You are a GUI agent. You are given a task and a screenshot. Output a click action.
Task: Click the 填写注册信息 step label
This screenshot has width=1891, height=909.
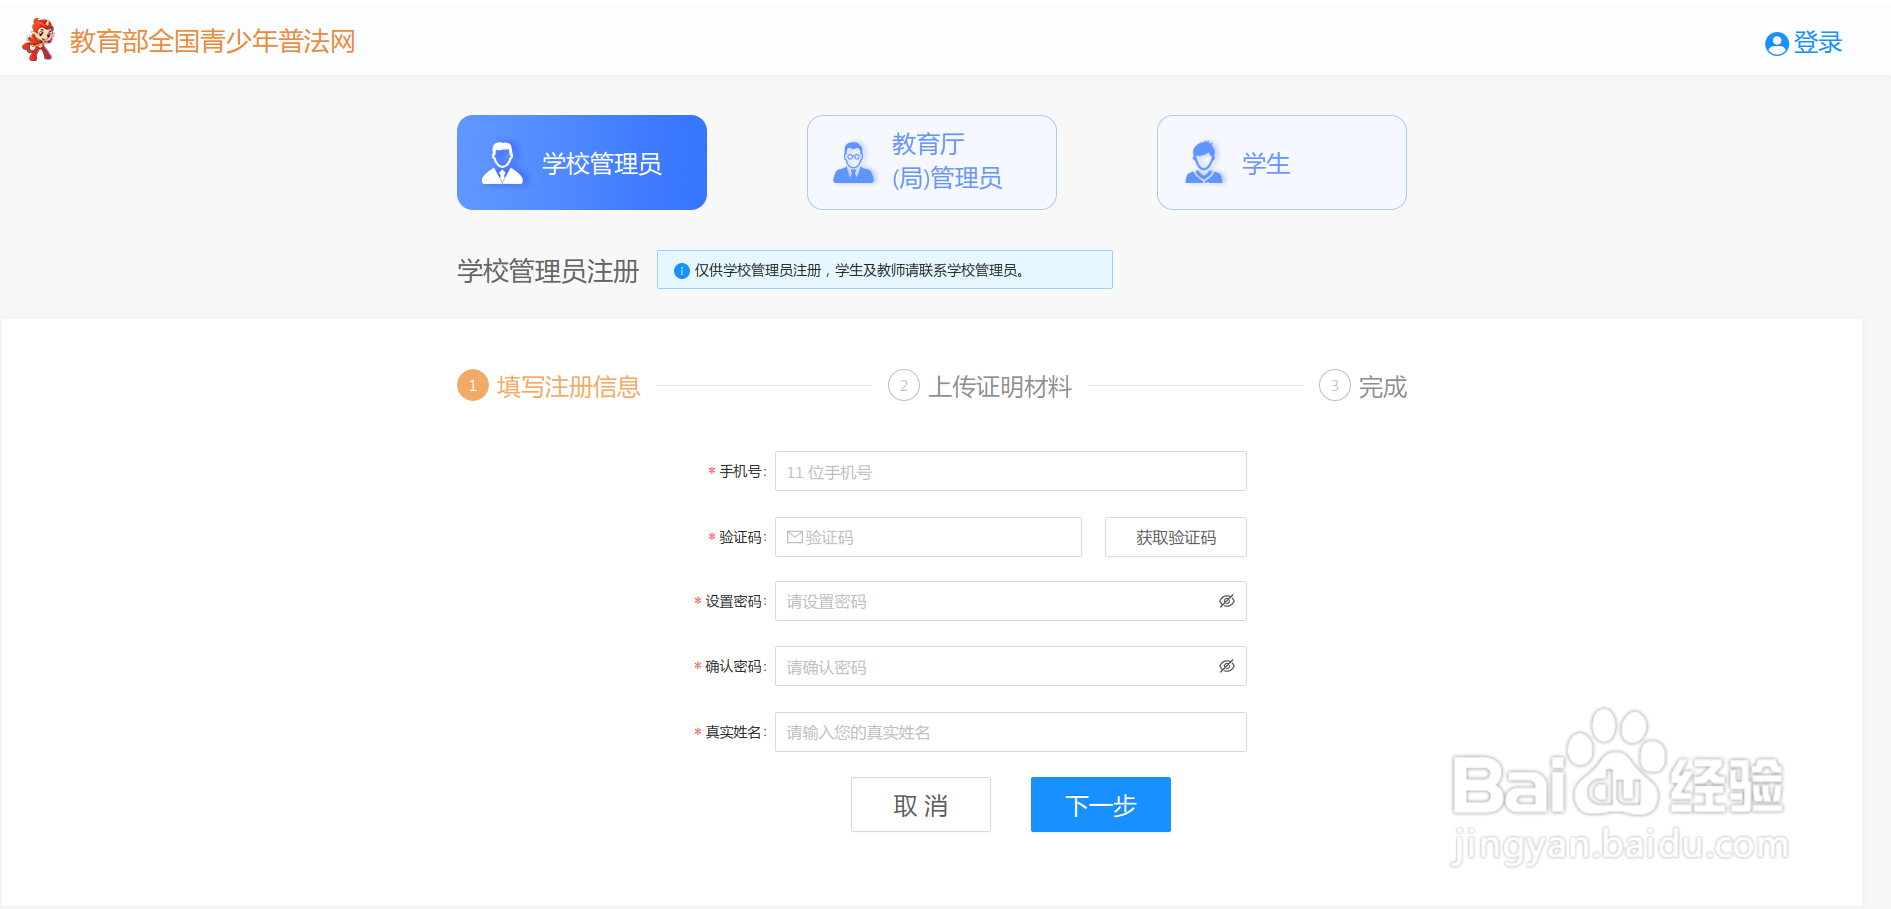pos(568,387)
